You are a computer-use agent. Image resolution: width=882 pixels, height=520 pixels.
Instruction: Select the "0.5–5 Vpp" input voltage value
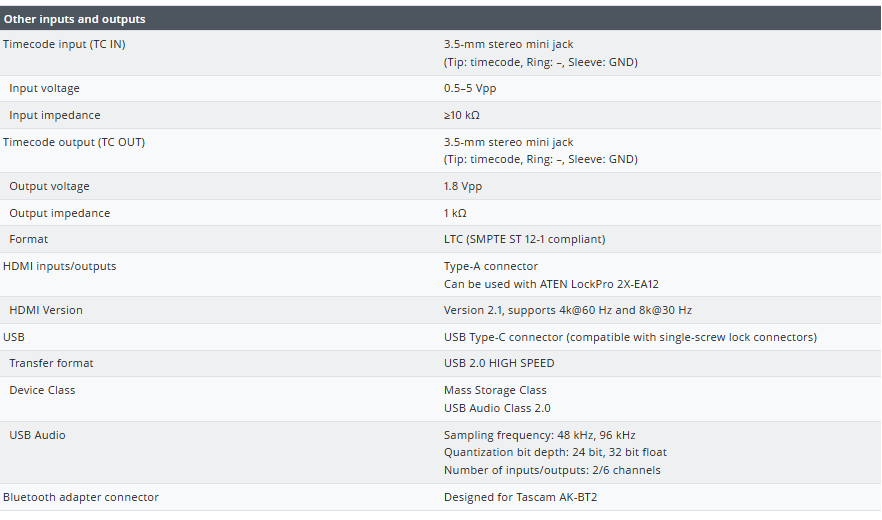[470, 88]
